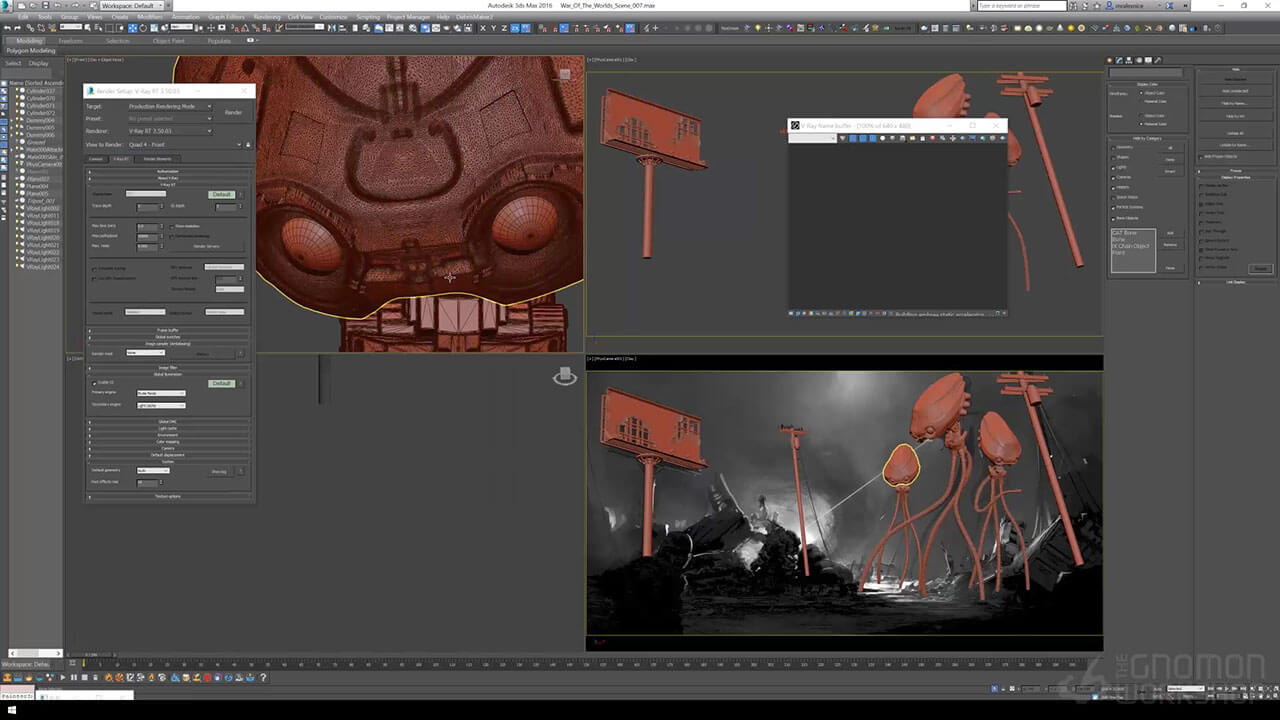Click the X axis constraint icon
The width and height of the screenshot is (1280, 720).
coord(484,28)
